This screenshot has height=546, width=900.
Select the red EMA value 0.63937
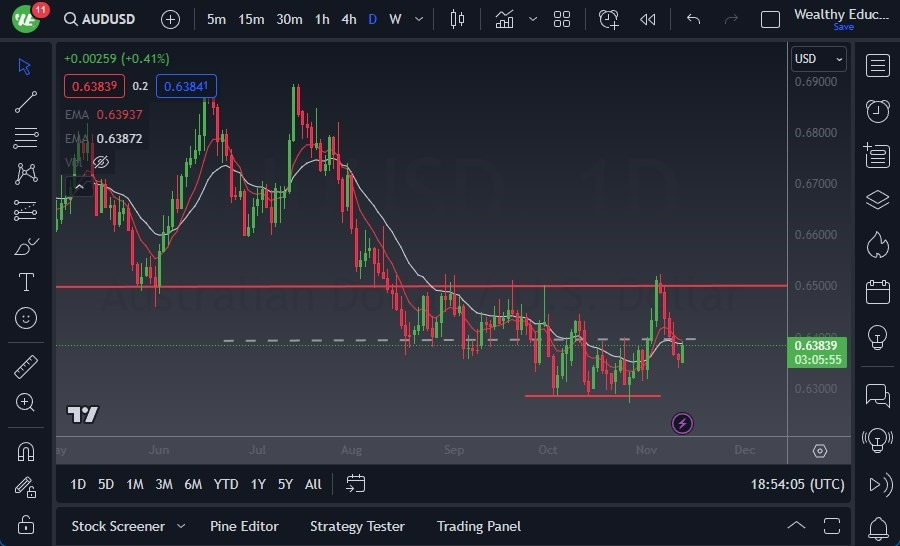coord(119,114)
